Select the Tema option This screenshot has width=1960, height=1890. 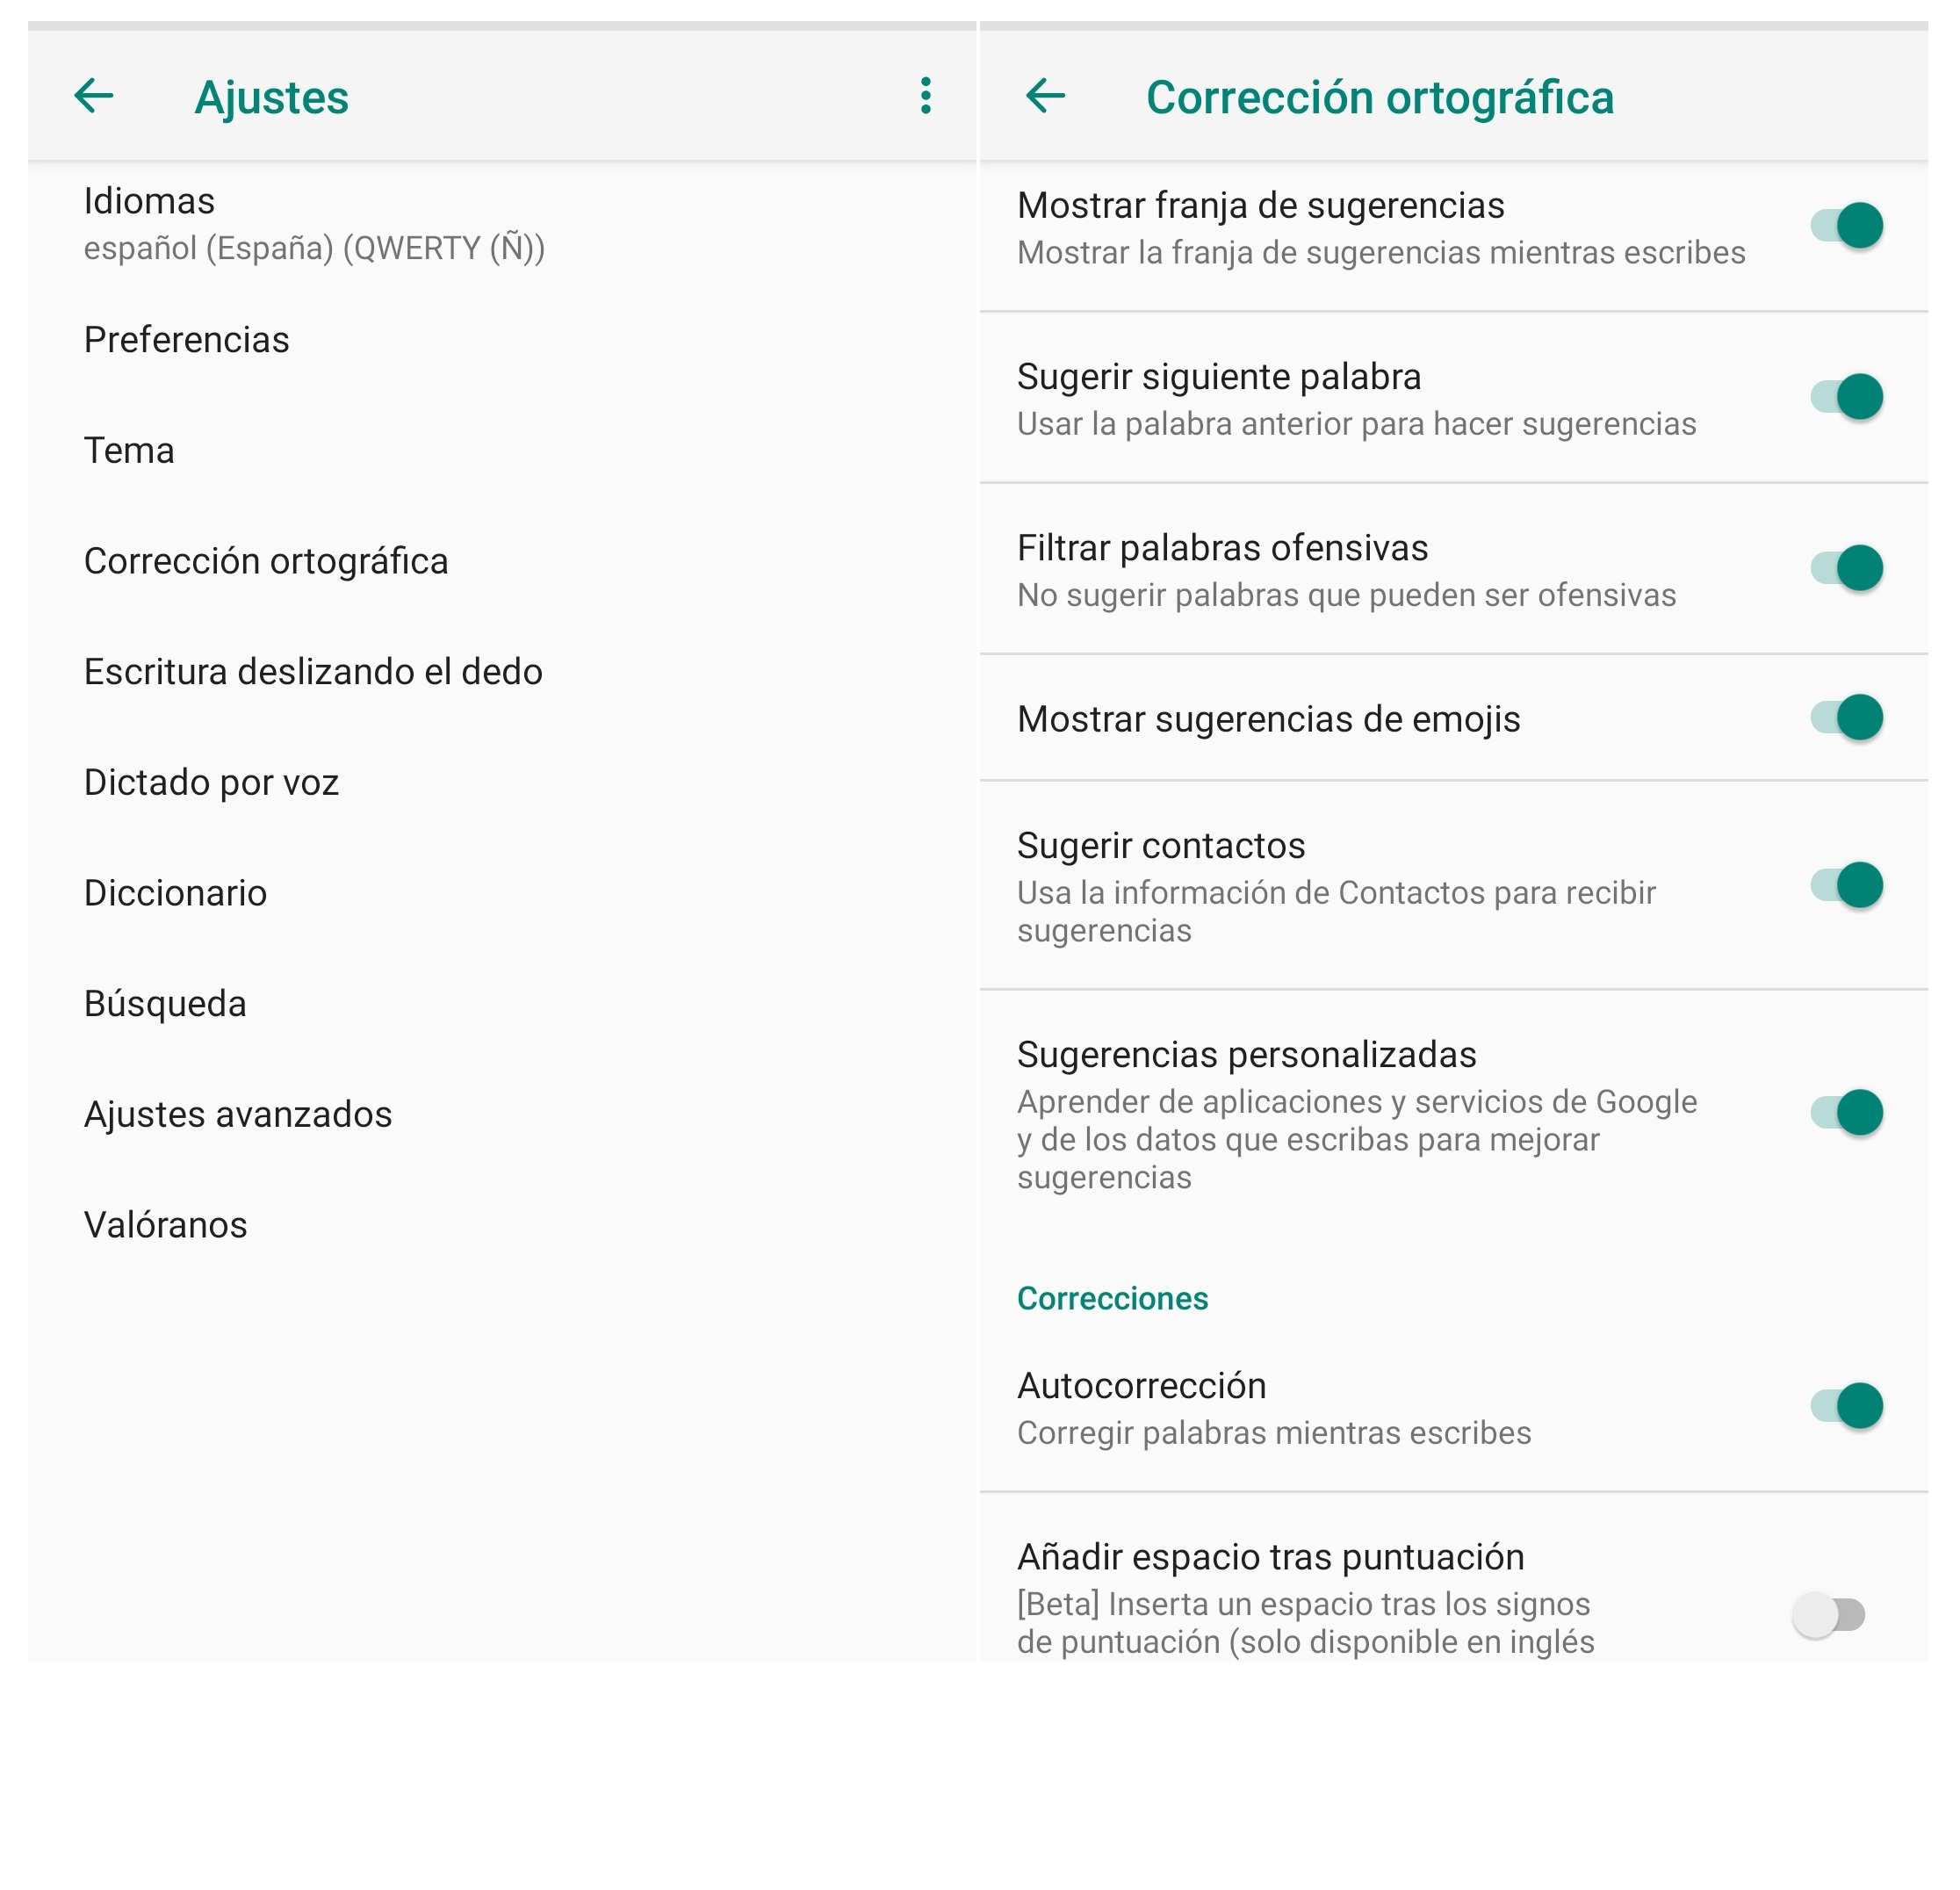click(129, 451)
